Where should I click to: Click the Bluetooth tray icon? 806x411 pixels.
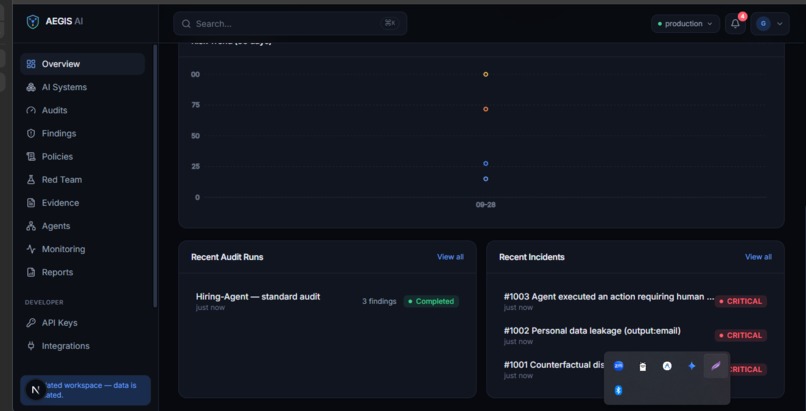point(618,390)
